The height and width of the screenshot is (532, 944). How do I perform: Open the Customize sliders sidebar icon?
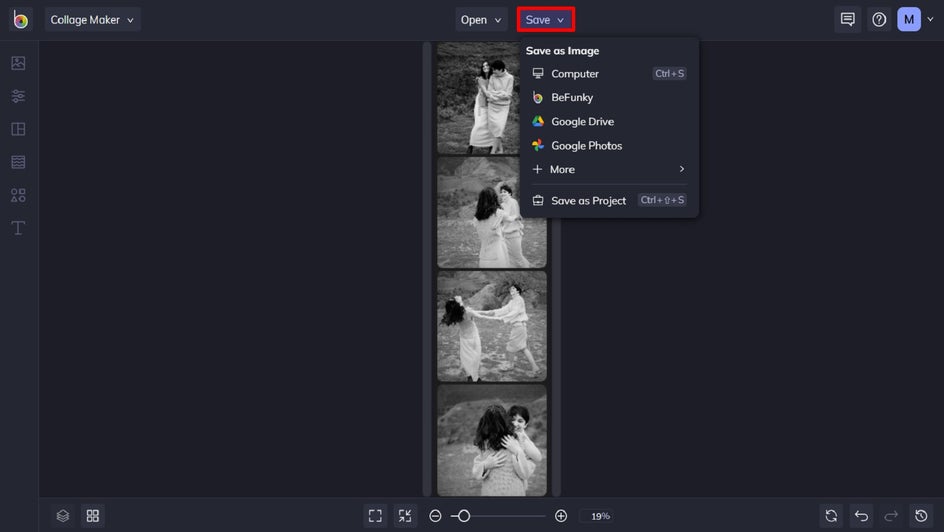(18, 96)
